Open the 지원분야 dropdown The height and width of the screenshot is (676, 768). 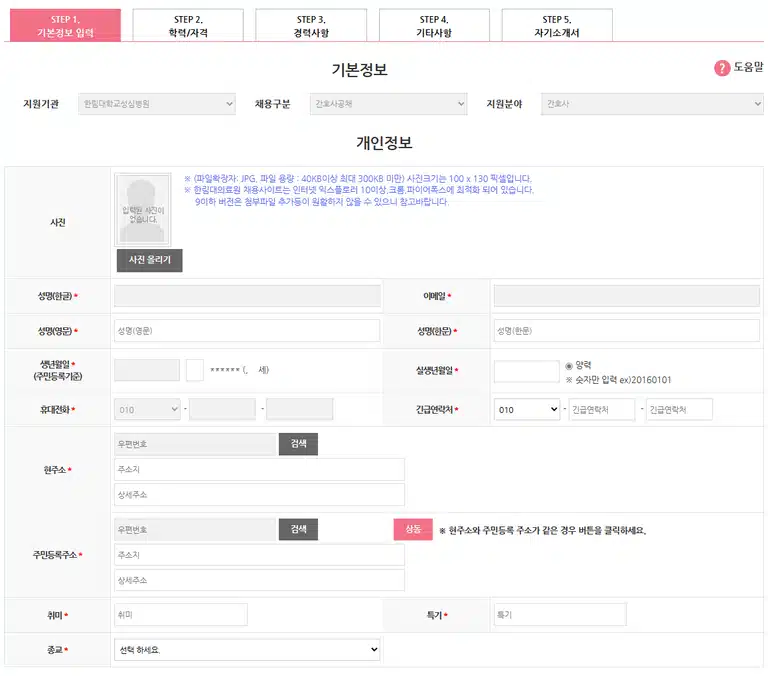point(652,104)
